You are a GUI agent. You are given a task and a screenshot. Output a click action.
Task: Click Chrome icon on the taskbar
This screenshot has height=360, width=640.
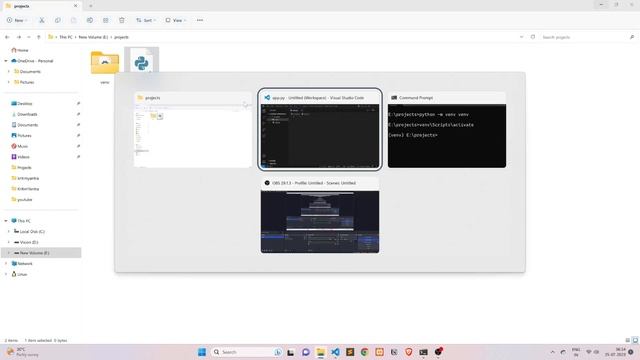tap(364, 352)
